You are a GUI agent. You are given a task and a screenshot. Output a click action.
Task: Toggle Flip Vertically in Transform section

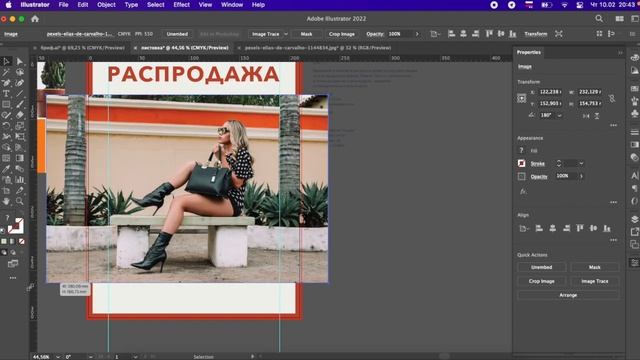(597, 116)
